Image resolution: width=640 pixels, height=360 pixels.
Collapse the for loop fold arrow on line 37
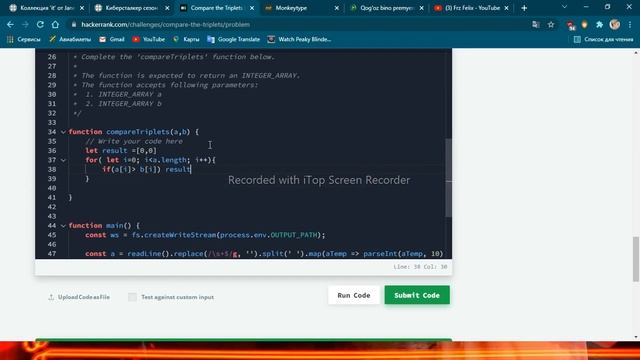63,160
